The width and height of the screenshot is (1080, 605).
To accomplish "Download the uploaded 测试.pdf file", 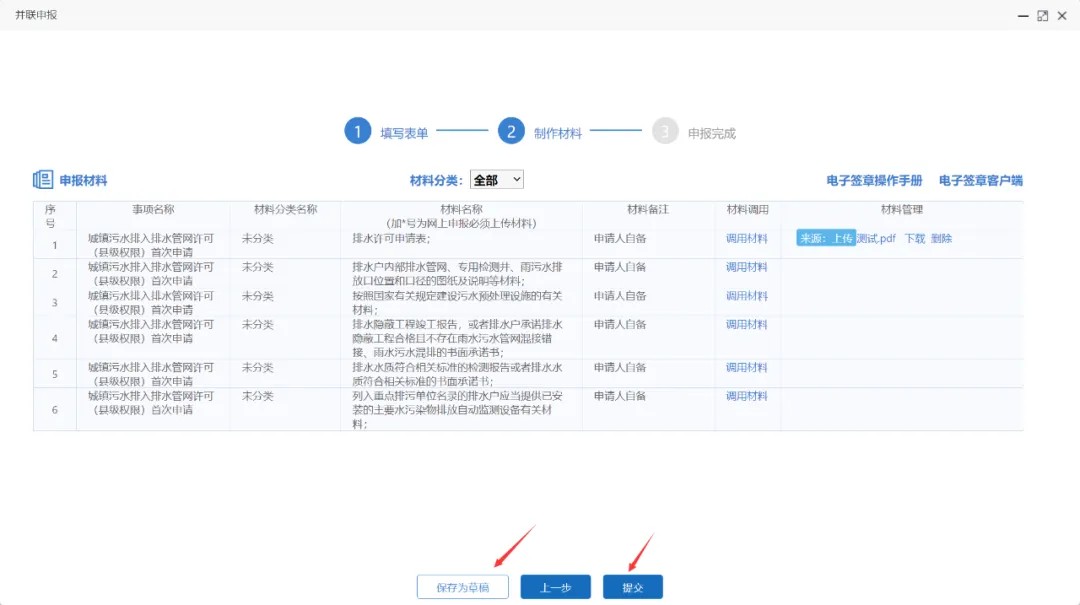I will click(914, 238).
